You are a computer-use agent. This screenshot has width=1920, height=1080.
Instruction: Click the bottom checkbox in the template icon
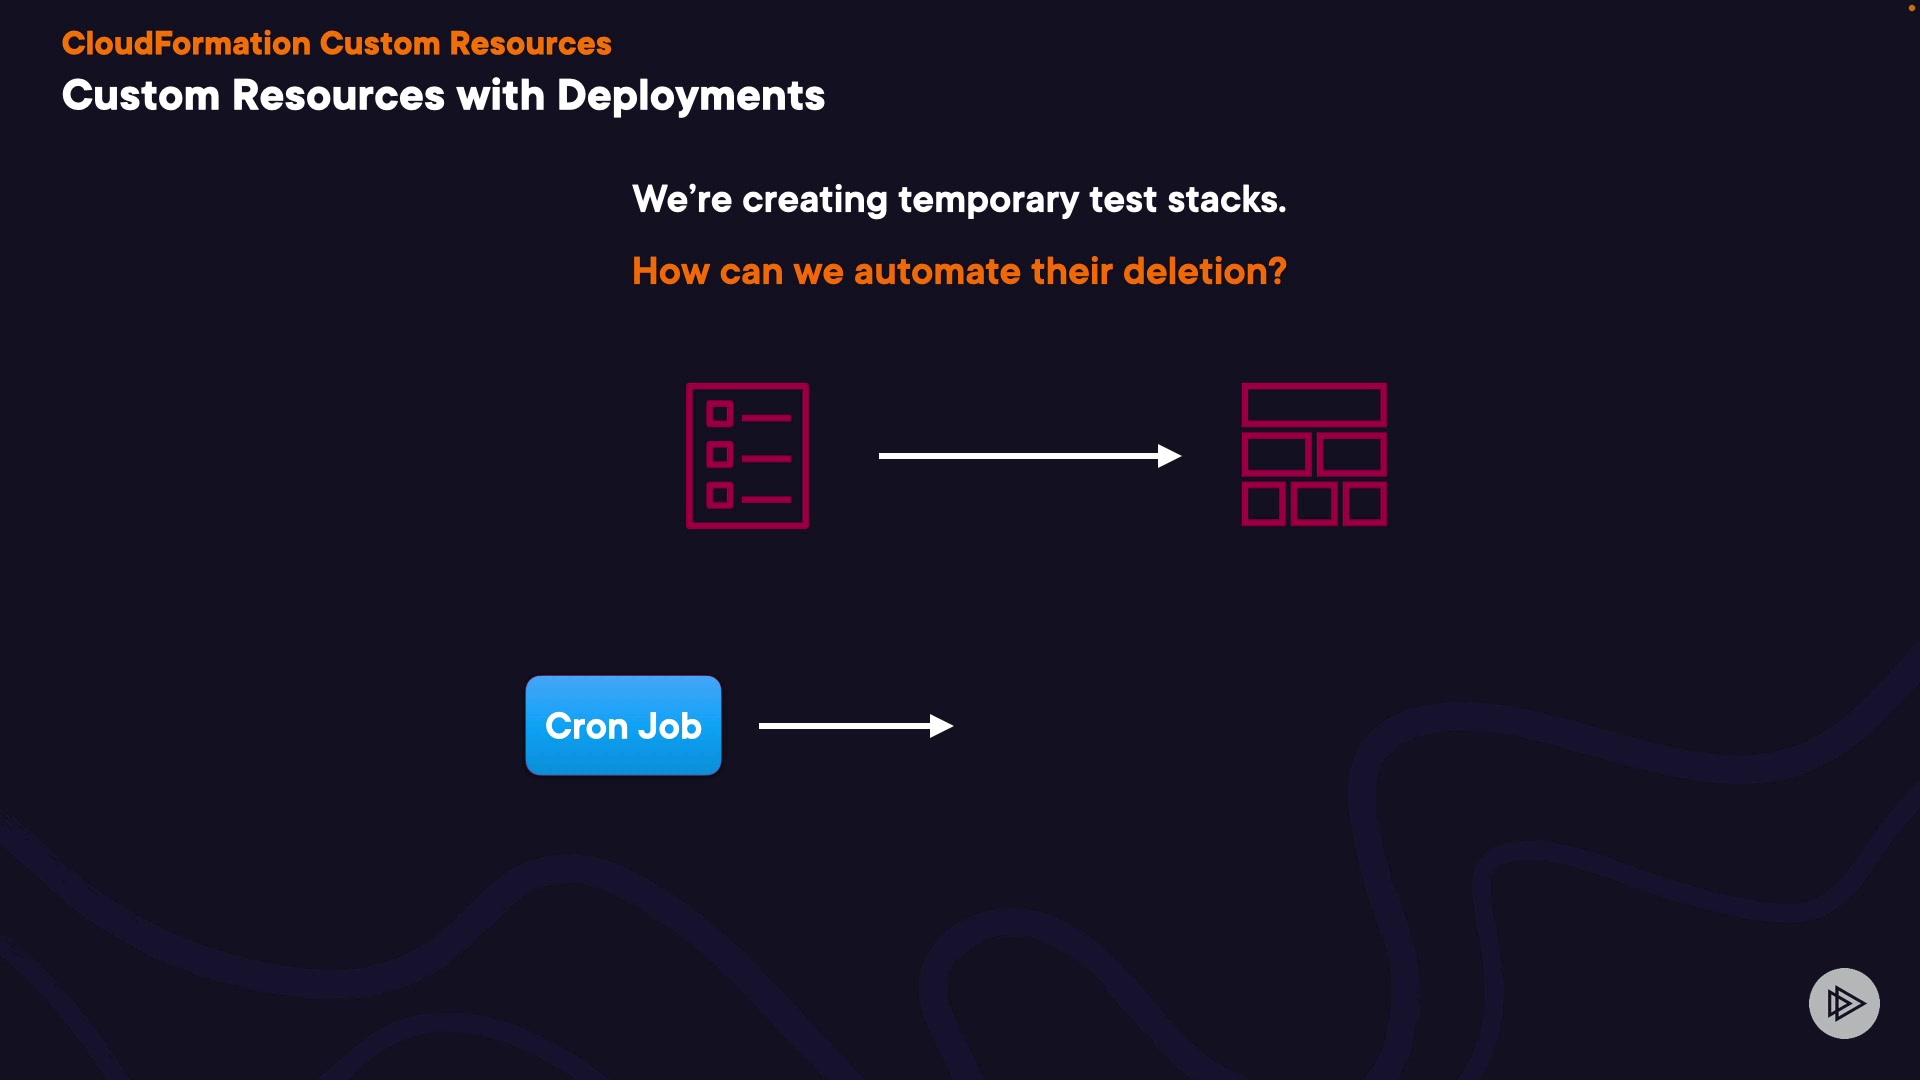coord(720,495)
